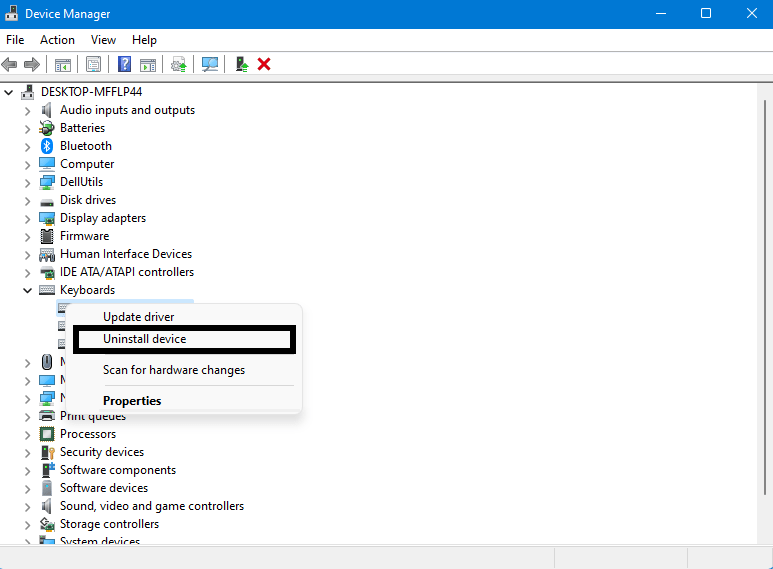Collapse the DESKTOP-MFFLP44 root node

9,92
